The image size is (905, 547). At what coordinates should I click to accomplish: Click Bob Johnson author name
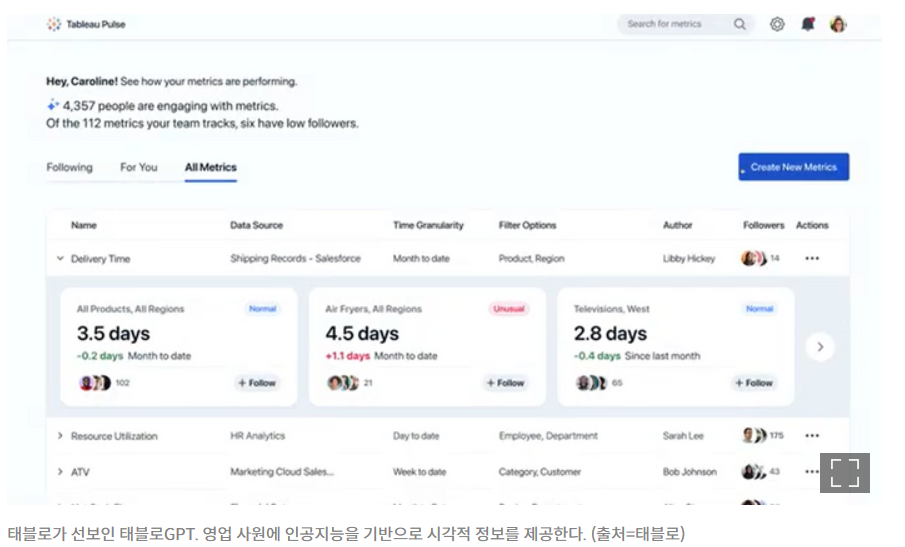coord(689,471)
